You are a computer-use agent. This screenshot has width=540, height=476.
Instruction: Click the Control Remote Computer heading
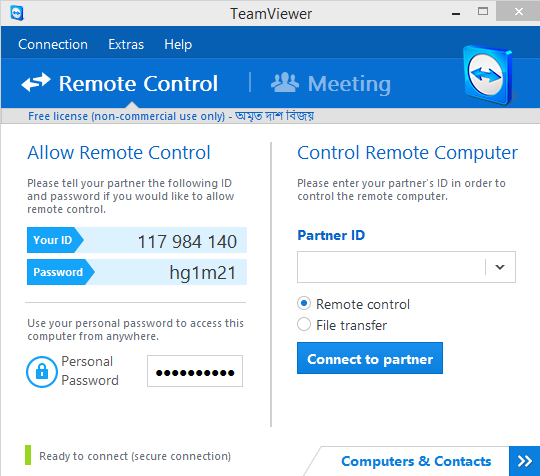pyautogui.click(x=407, y=153)
